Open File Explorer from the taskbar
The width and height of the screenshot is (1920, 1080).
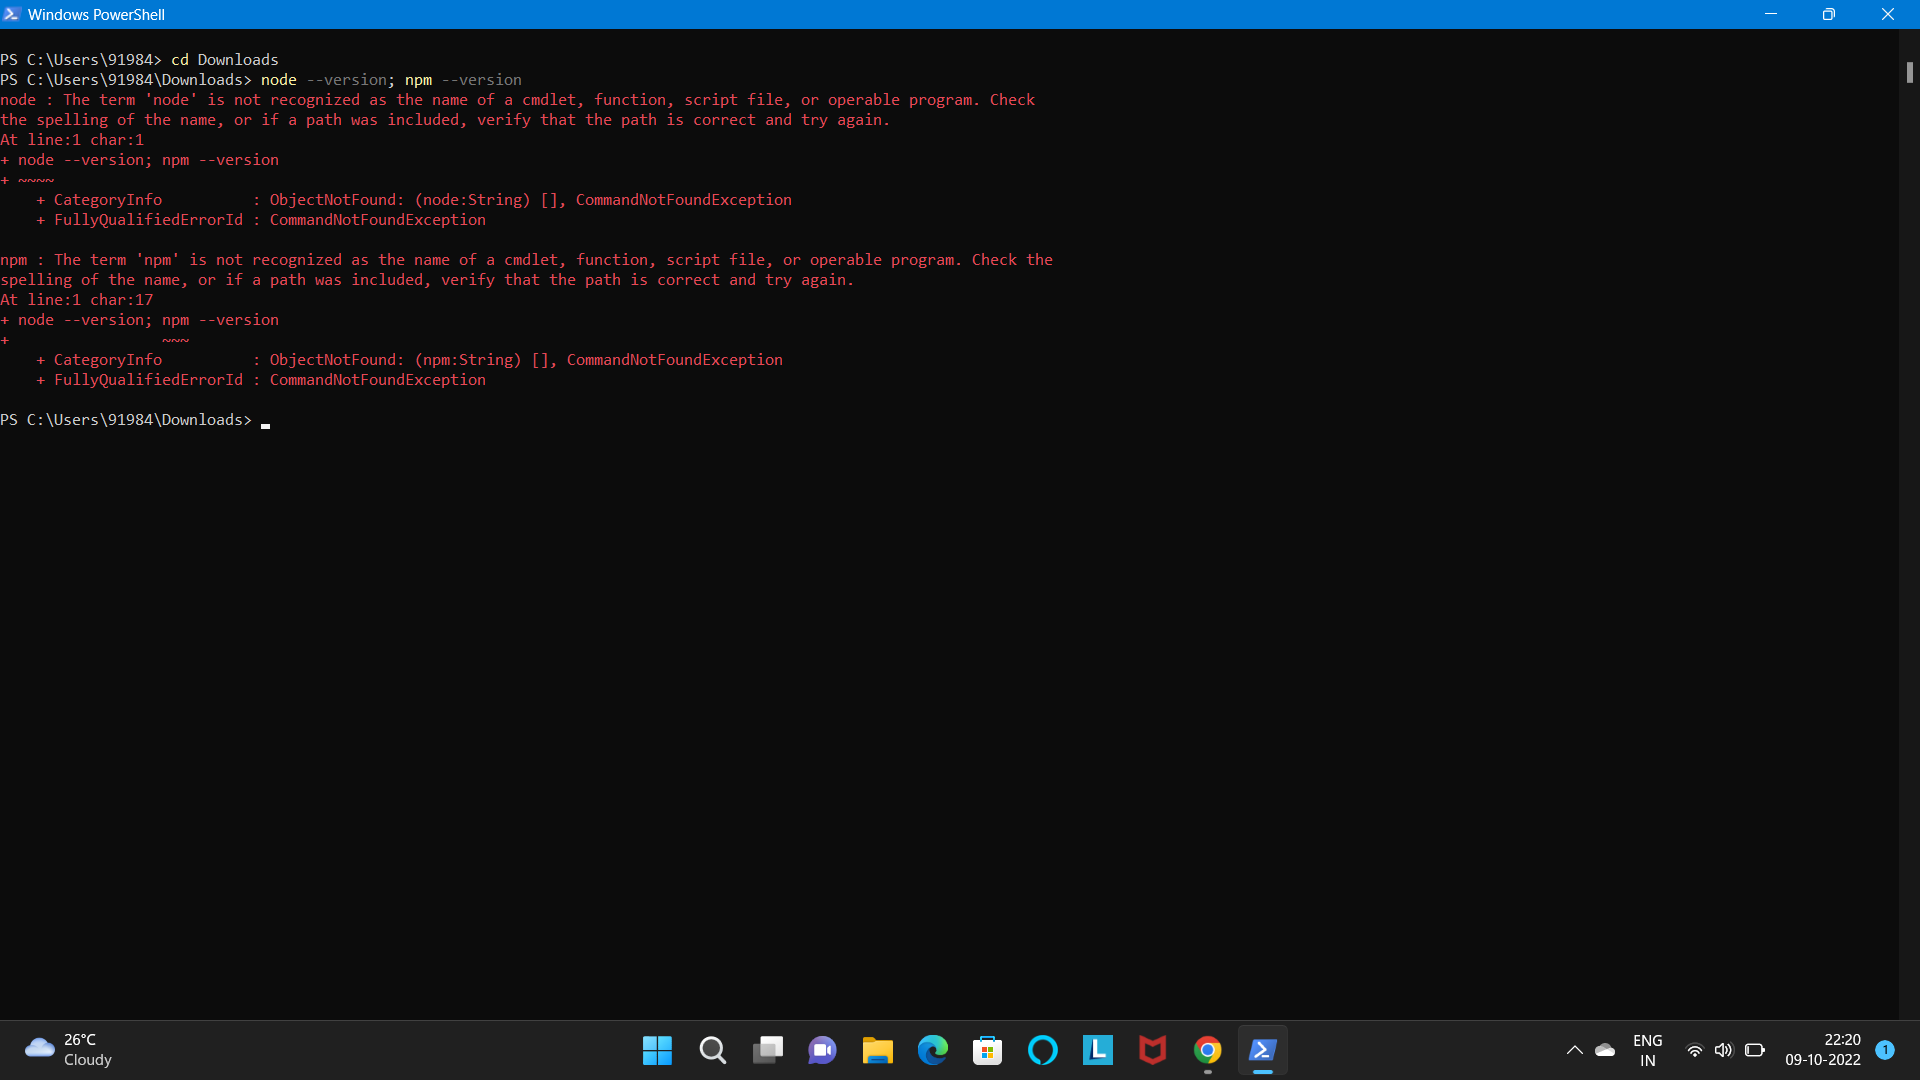pos(877,1050)
